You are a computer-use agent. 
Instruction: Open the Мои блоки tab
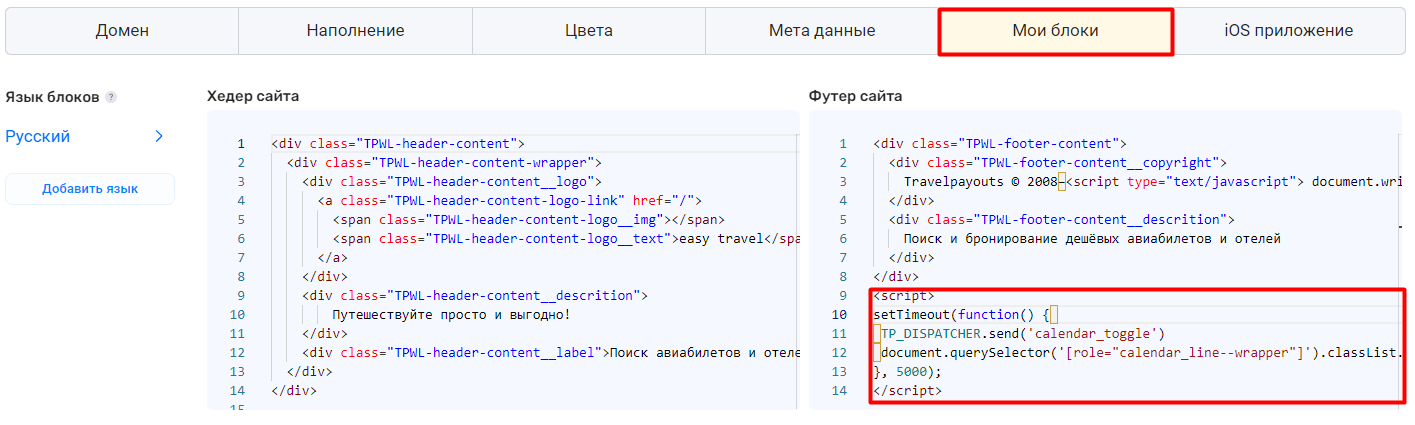pos(1055,31)
